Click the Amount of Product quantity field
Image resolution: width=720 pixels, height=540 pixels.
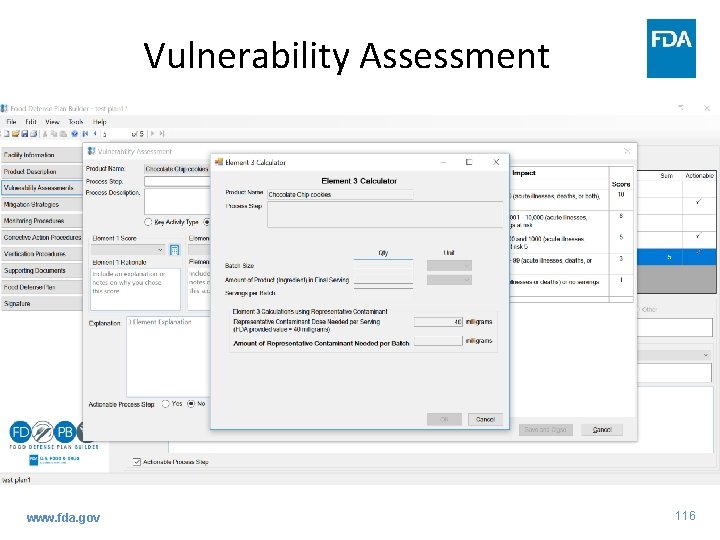(x=383, y=280)
